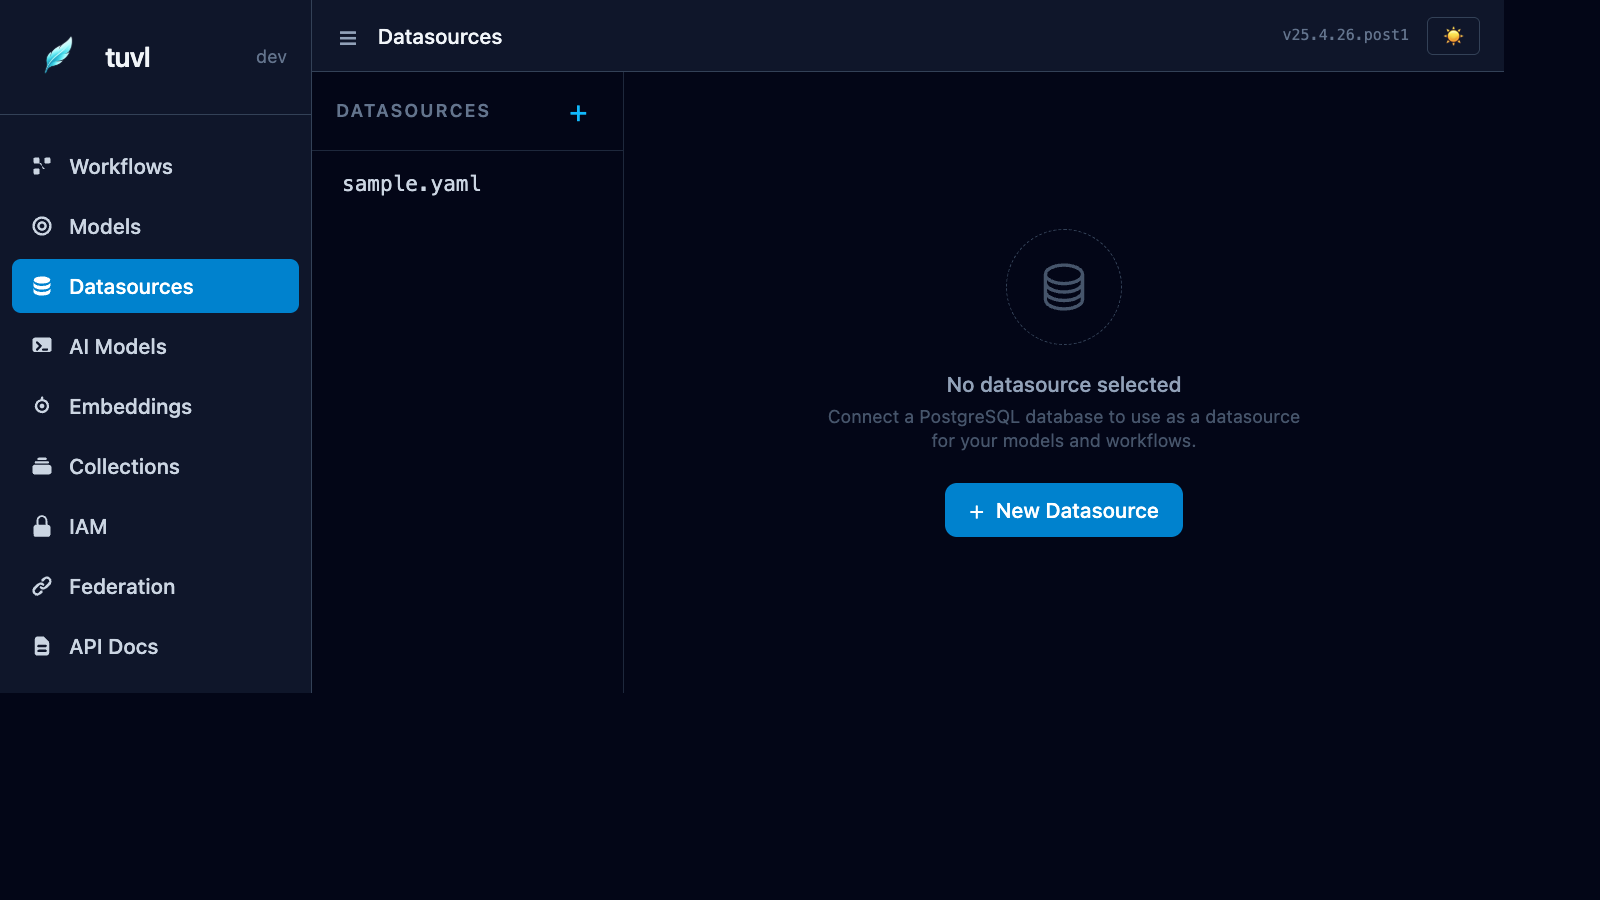Click version label v25.4.26.post1
Viewport: 1600px width, 900px height.
pos(1345,35)
